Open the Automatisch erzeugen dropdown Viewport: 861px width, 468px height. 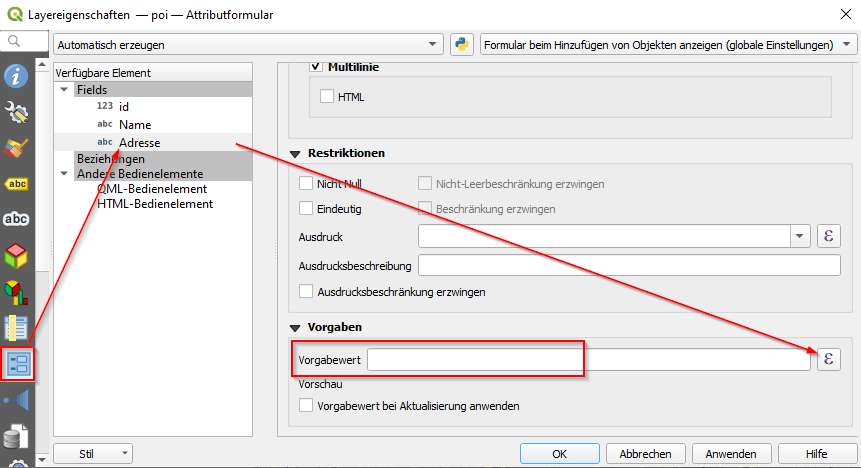[248, 45]
